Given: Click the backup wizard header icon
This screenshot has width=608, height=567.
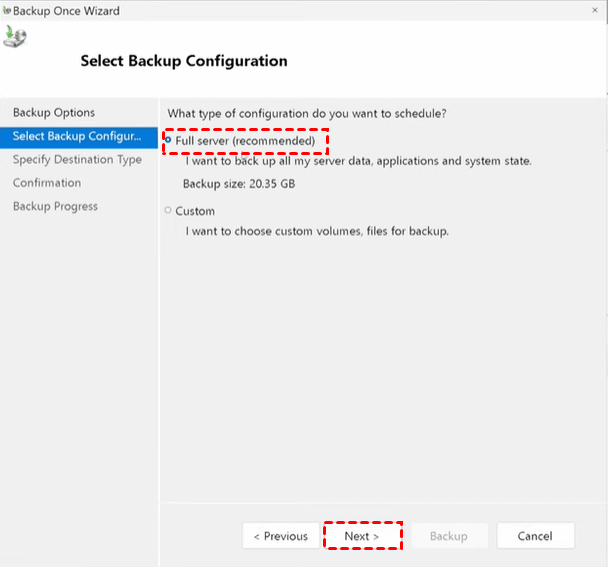Looking at the screenshot, I should coord(16,38).
